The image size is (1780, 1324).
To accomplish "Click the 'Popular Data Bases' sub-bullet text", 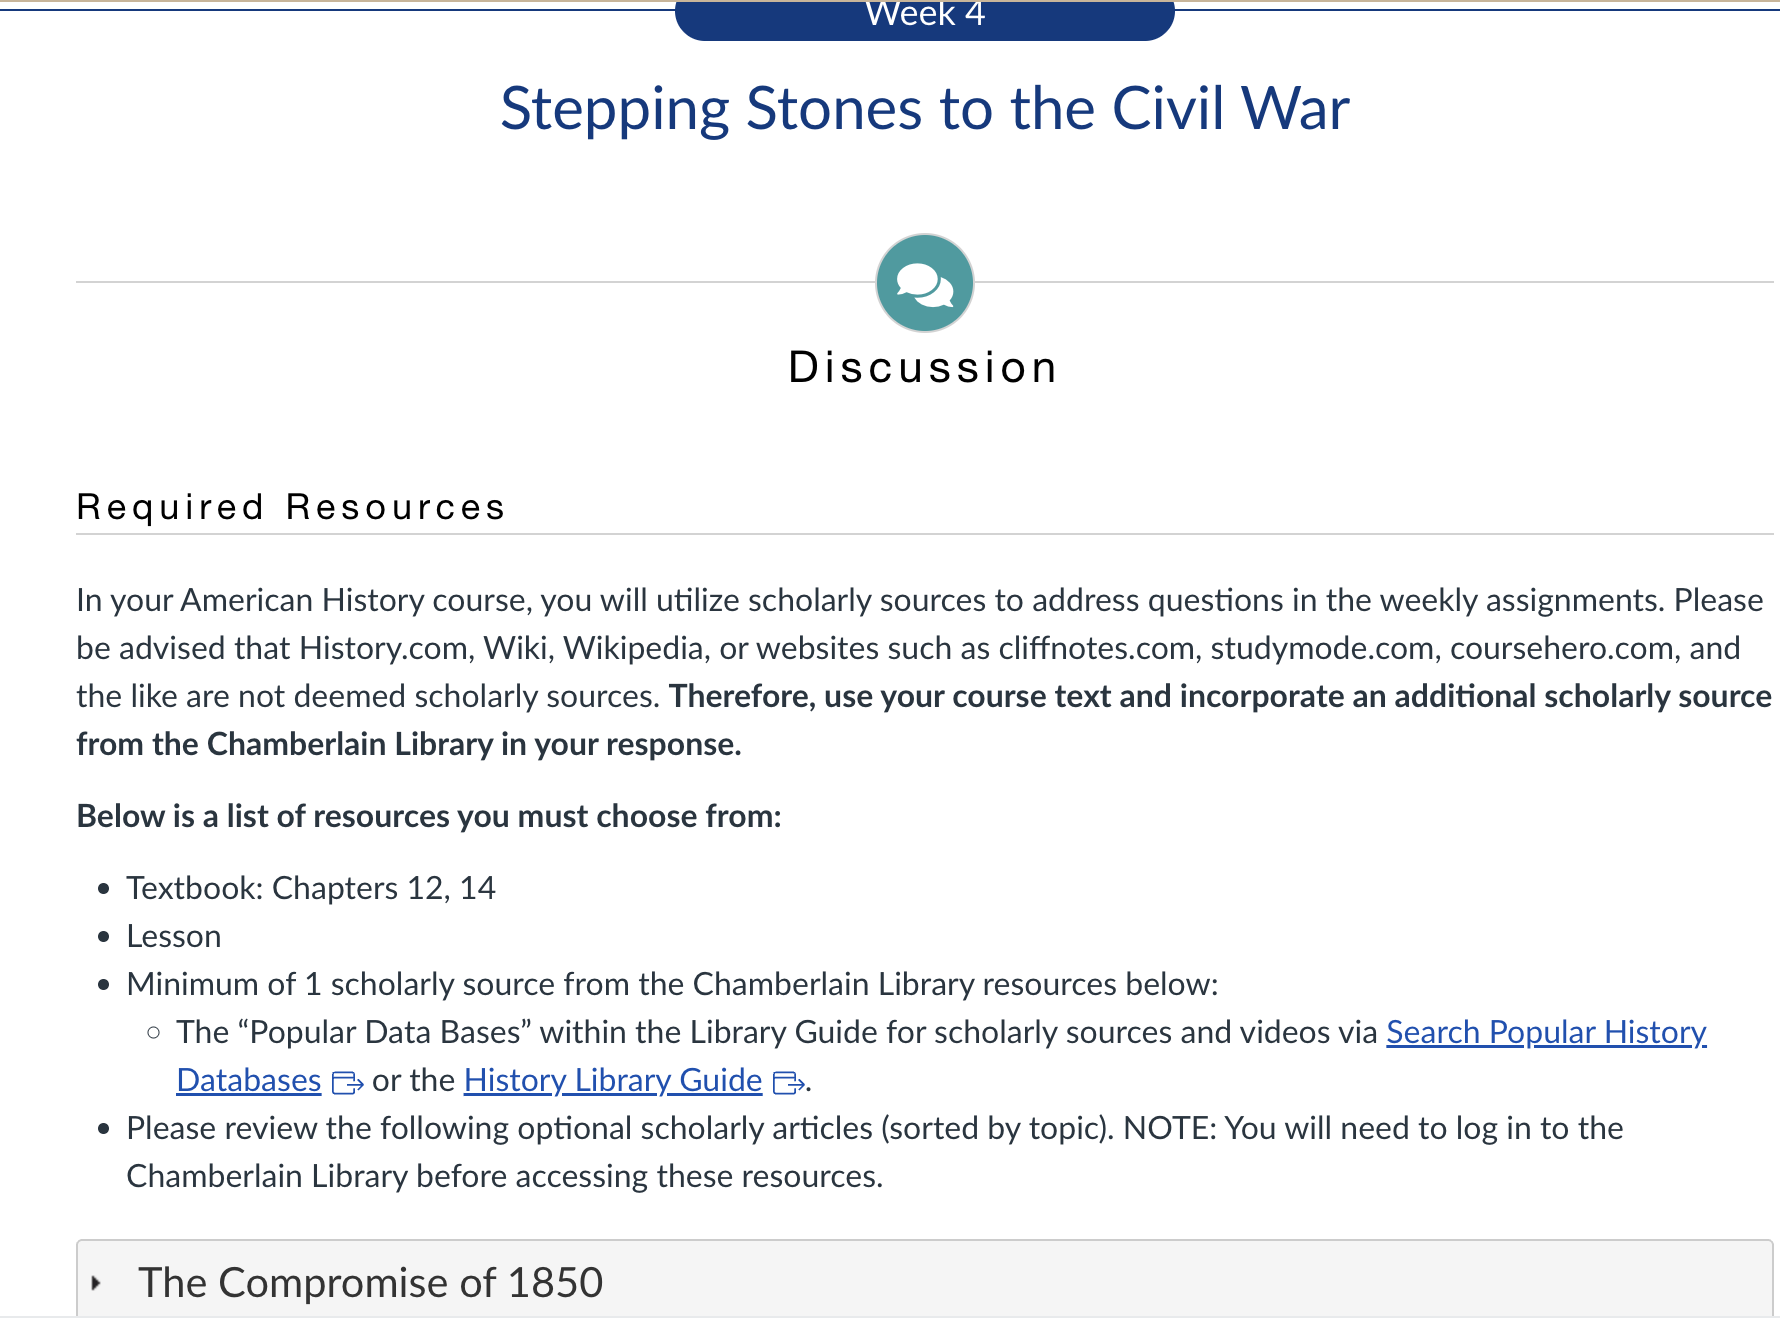I will (x=776, y=1032).
